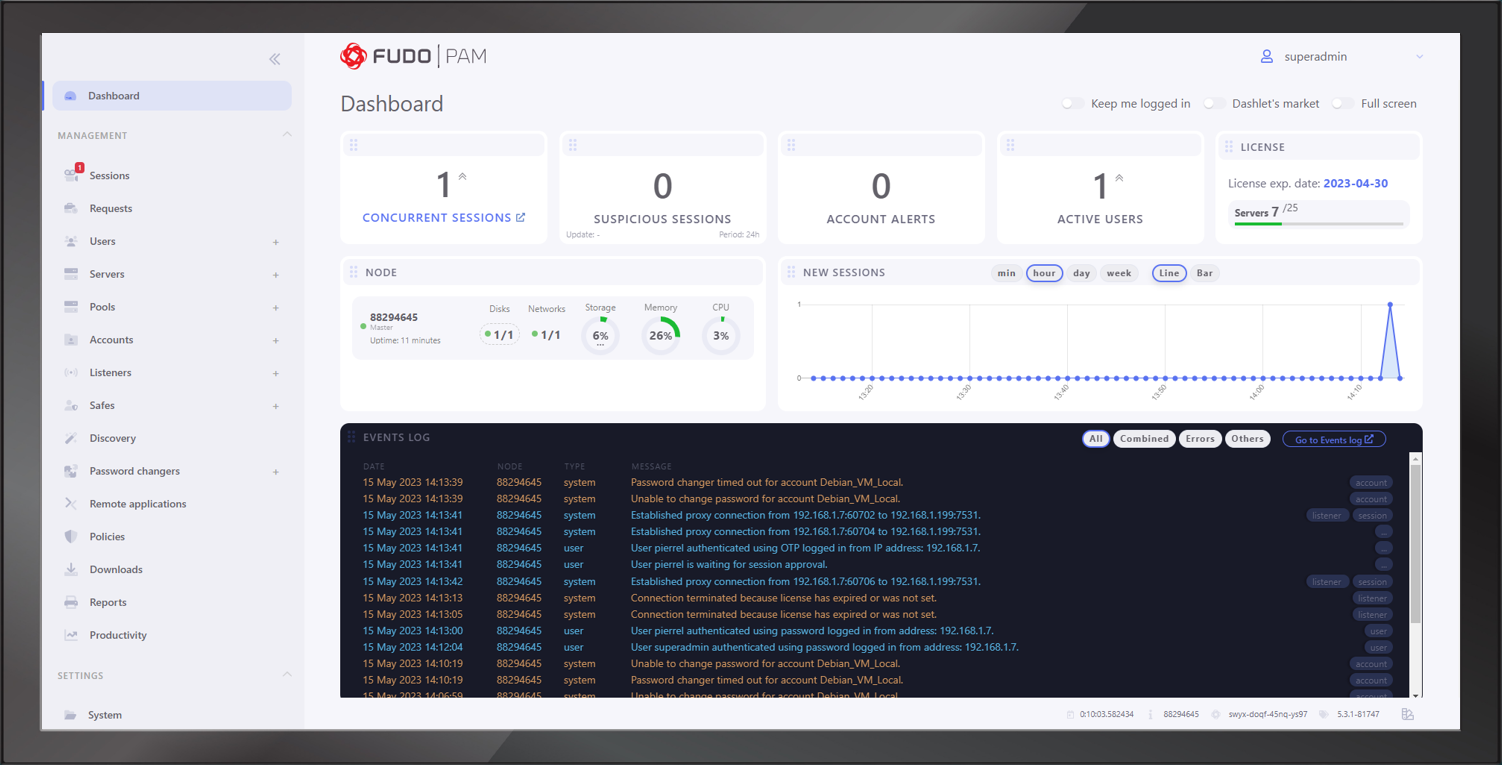The image size is (1502, 765).
Task: Click the superadmin user avatar icon
Action: click(x=1267, y=57)
